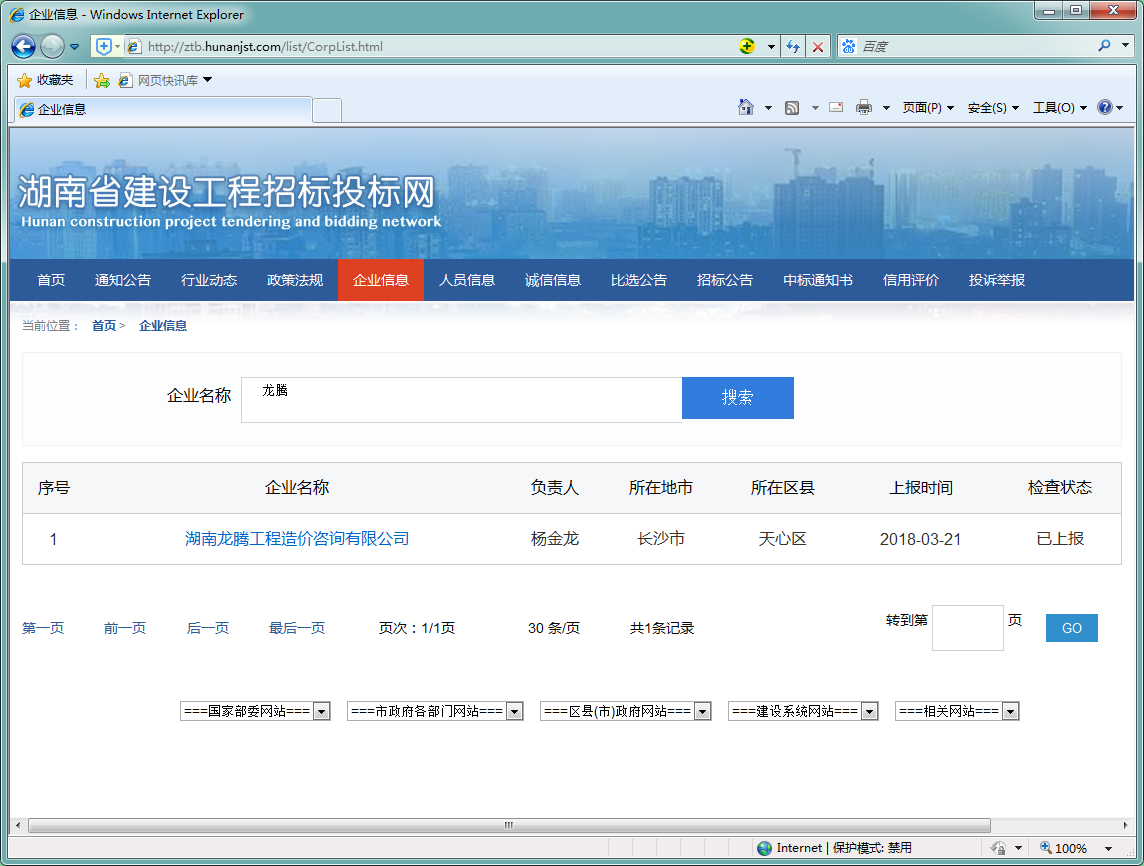Open the Help question mark icon
Viewport: 1144px width, 866px height.
(x=1104, y=108)
